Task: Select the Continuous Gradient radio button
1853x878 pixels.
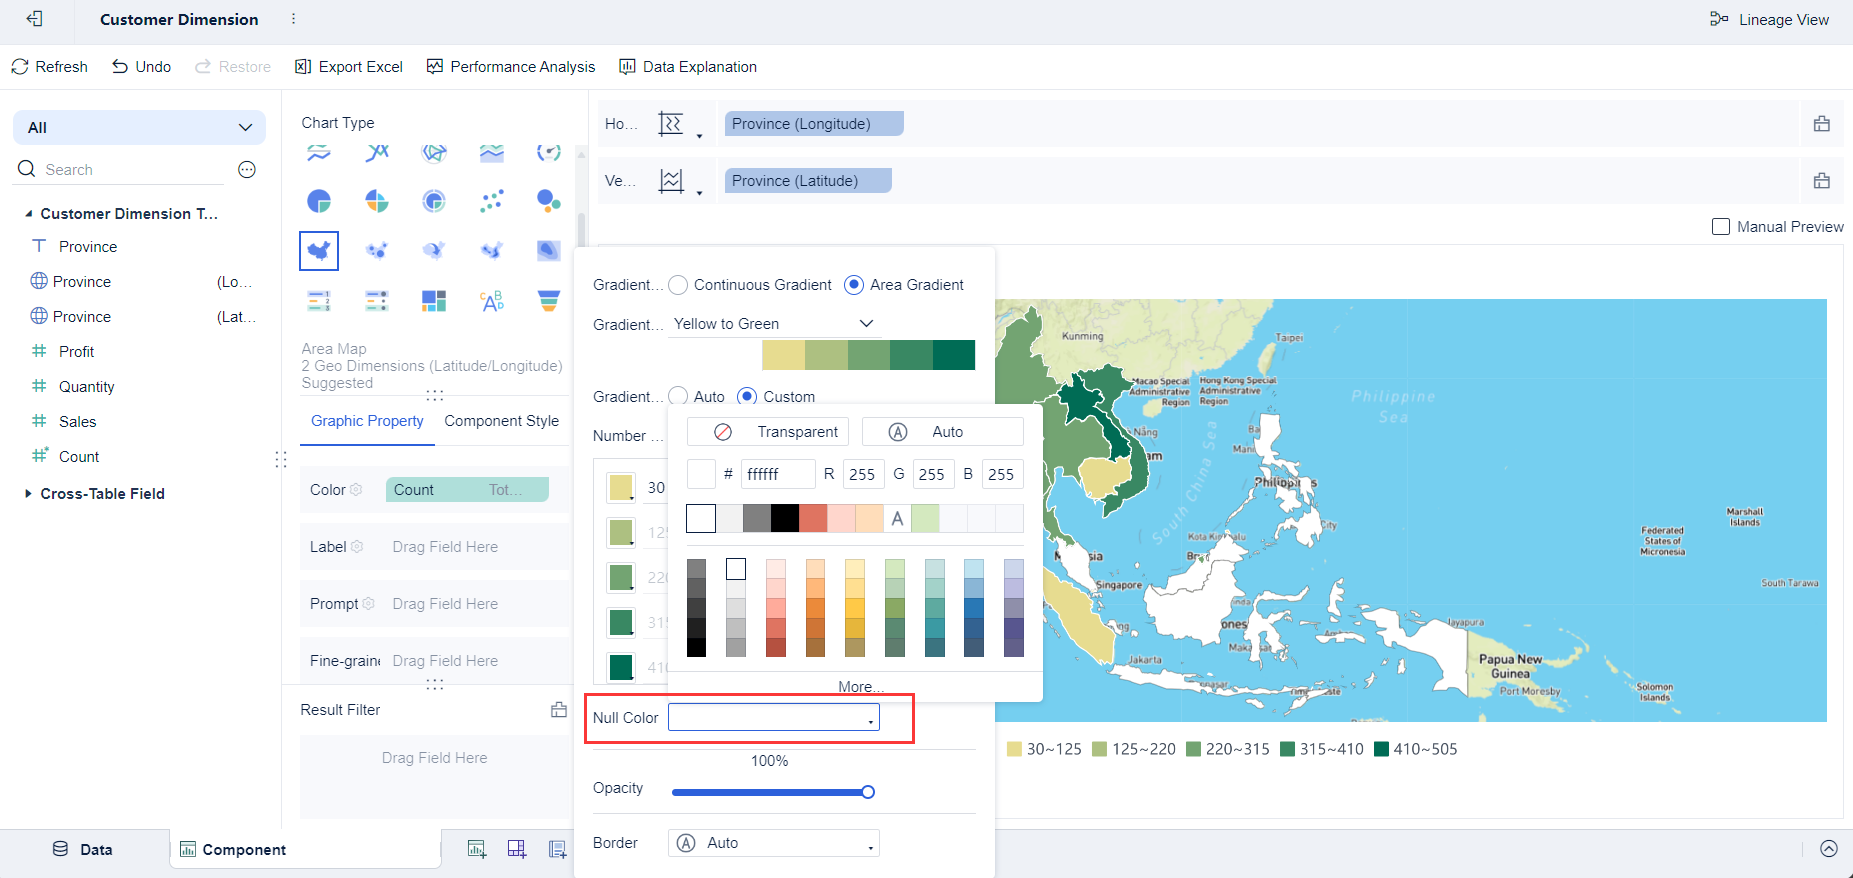Action: click(678, 285)
